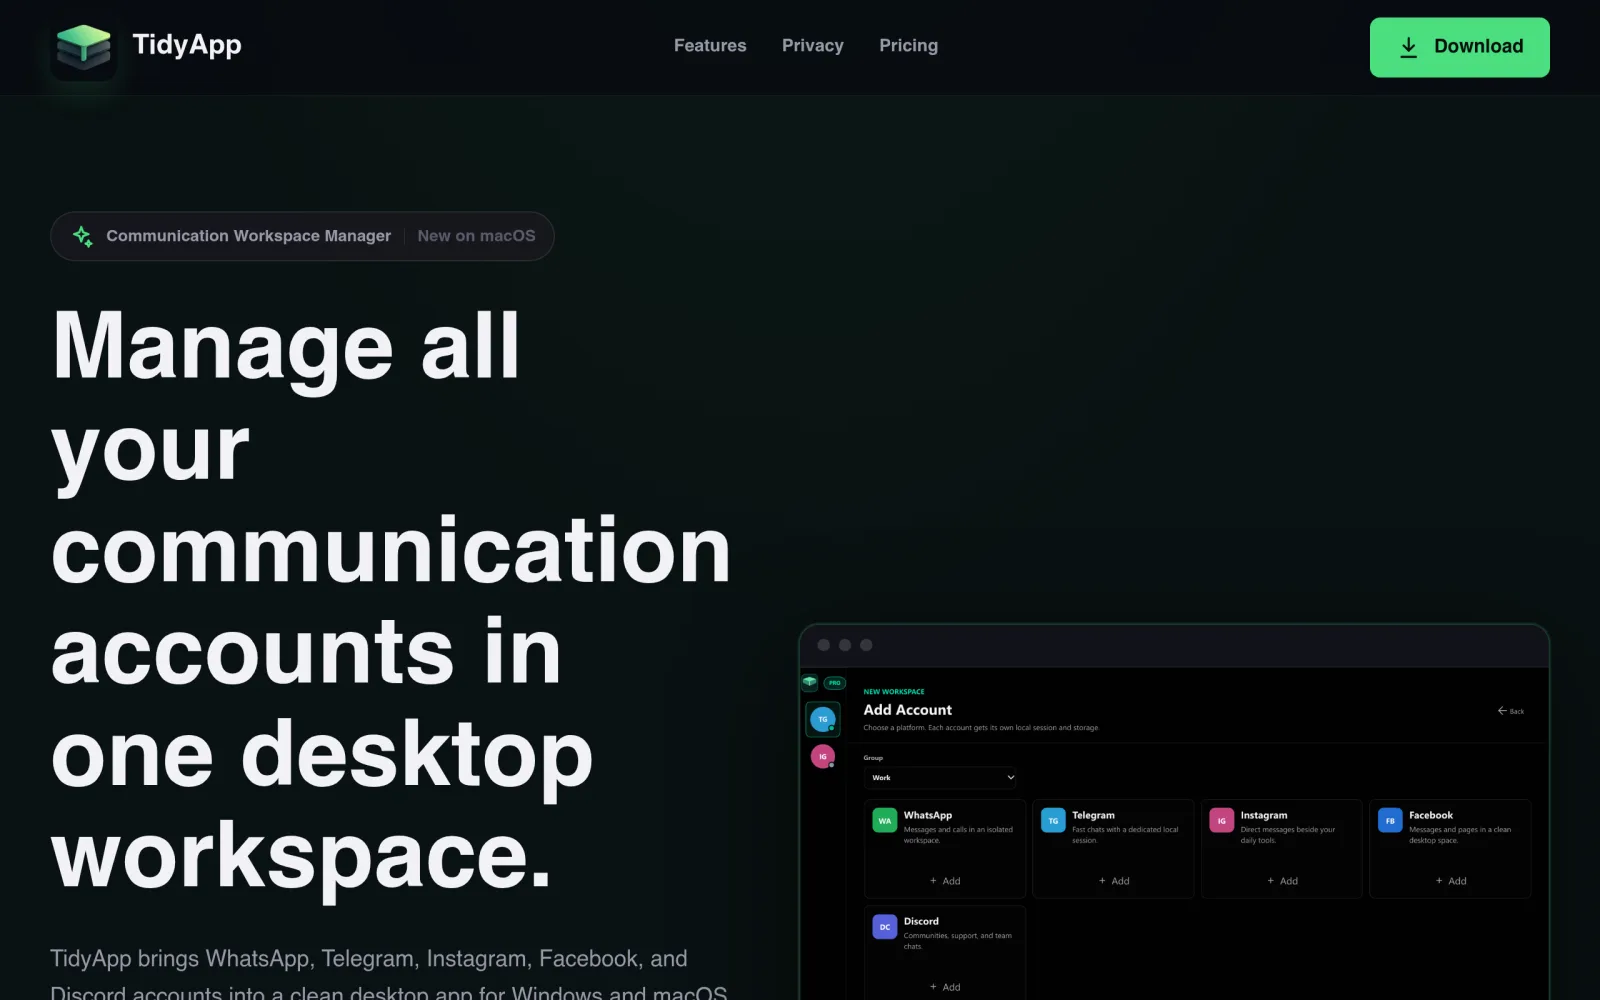Click the "Communication Workspace Manager" badge text
Viewport: 1600px width, 1000px height.
249,236
